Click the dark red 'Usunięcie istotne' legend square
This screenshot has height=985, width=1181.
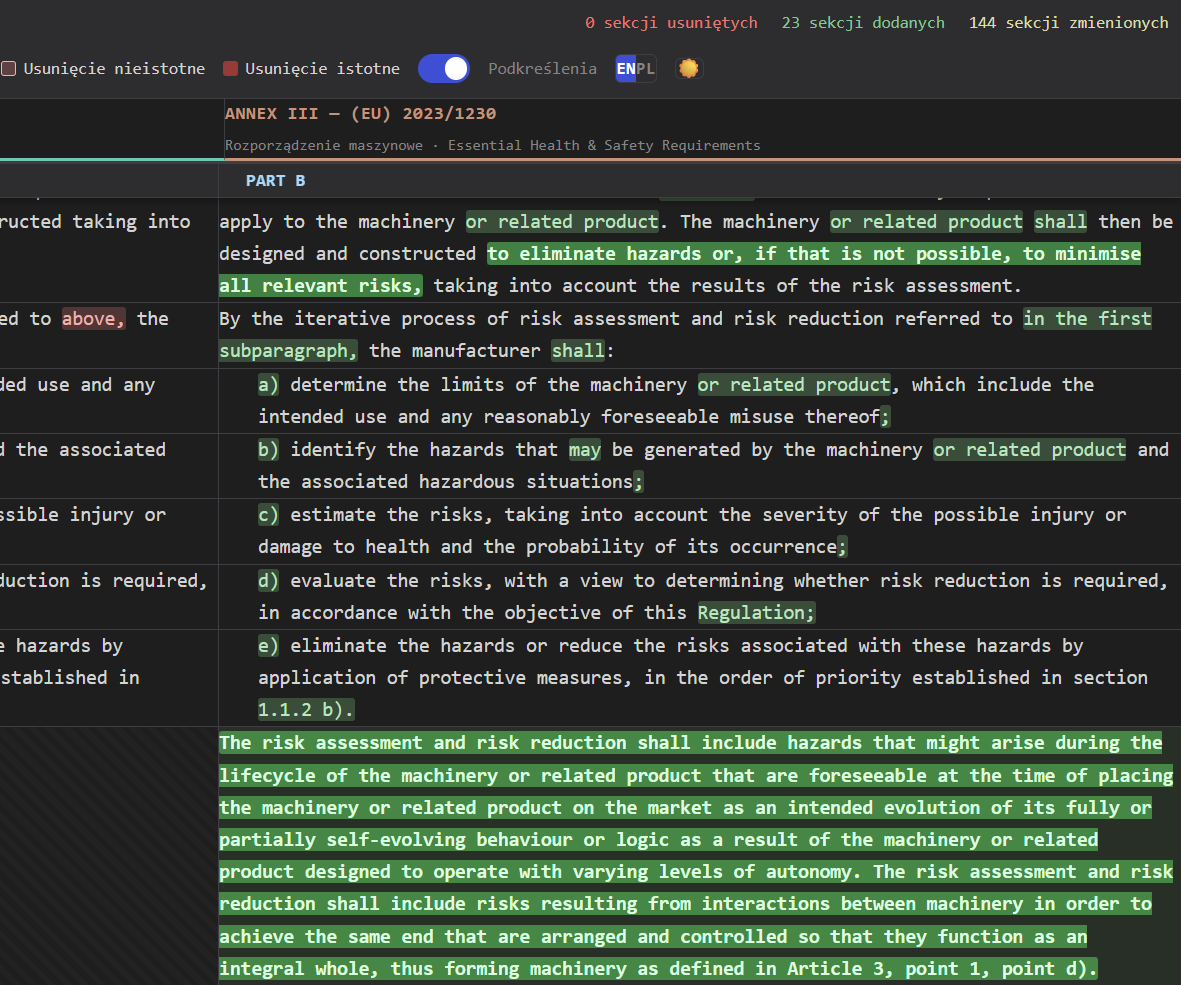click(230, 69)
